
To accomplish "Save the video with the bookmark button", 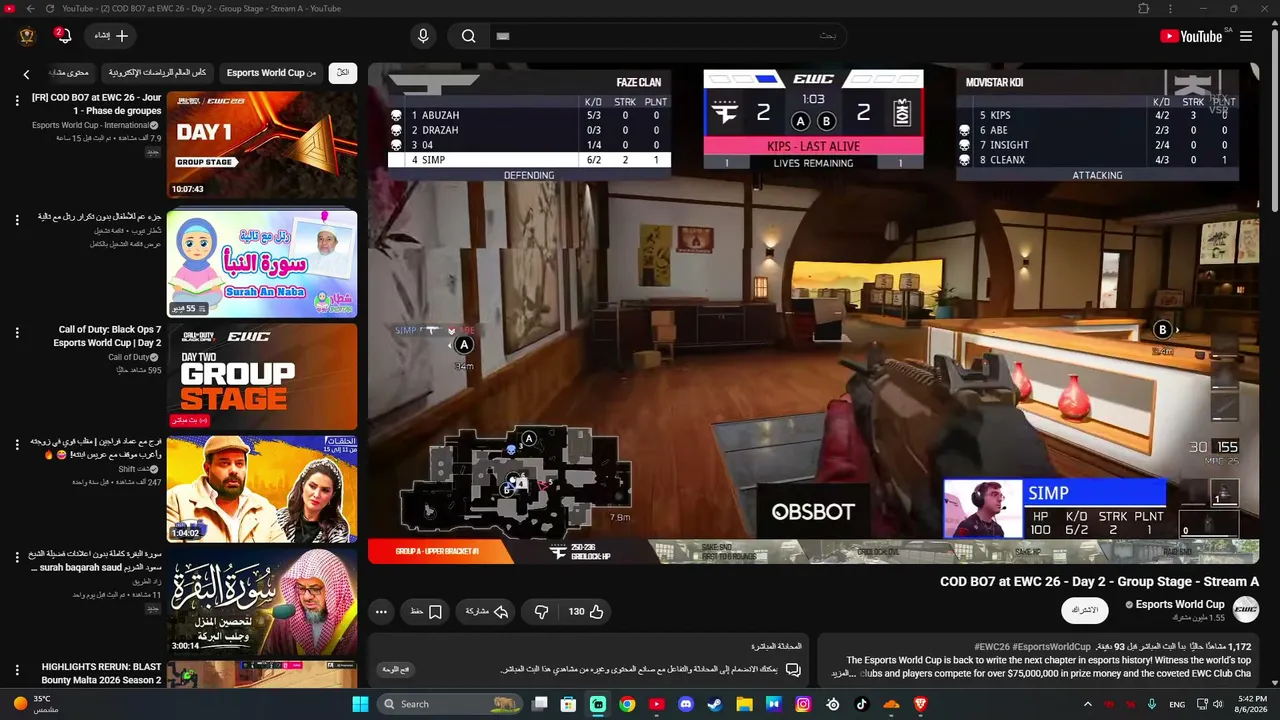I will tap(427, 611).
